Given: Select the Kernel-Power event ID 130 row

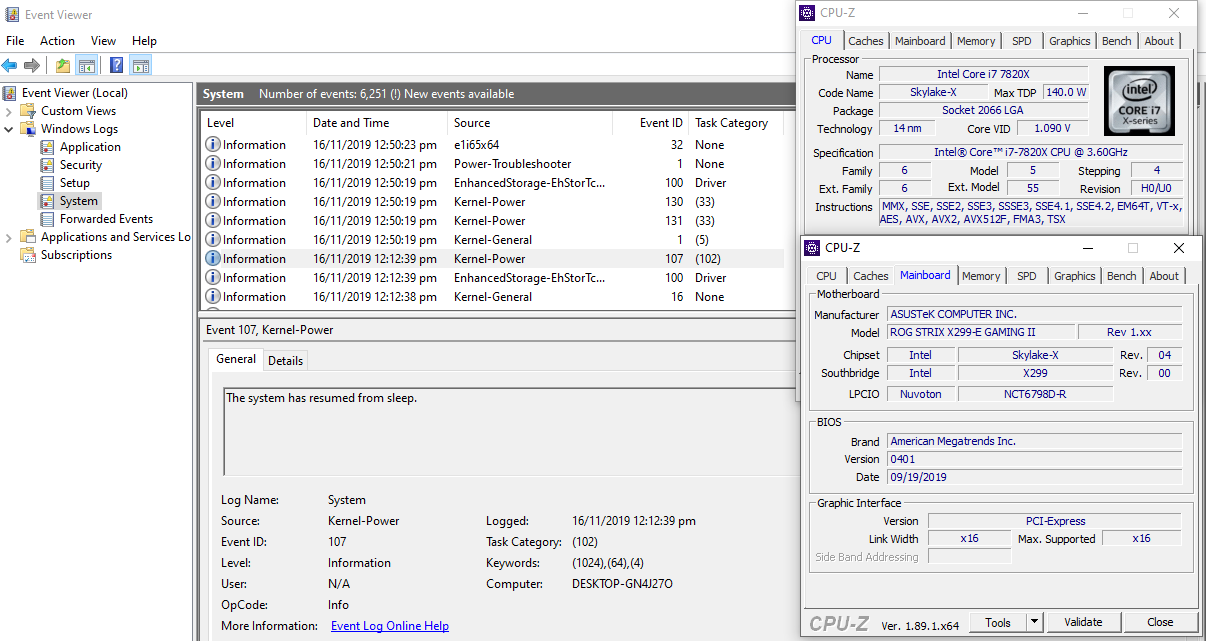Looking at the screenshot, I should 492,202.
